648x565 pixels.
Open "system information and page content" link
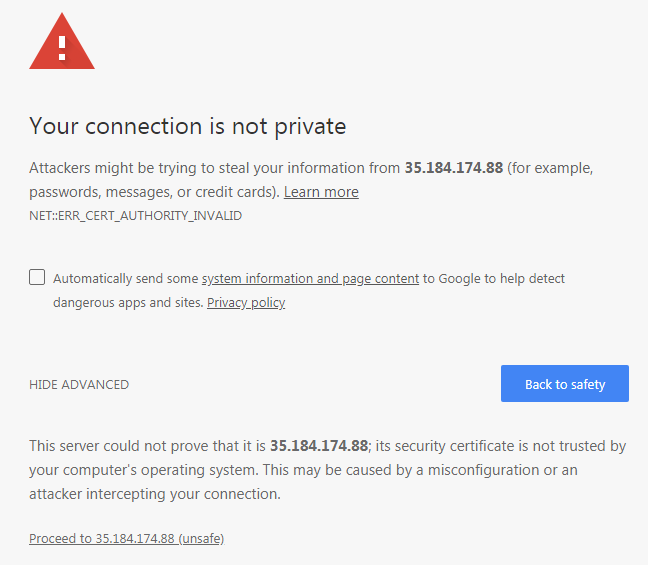point(310,279)
